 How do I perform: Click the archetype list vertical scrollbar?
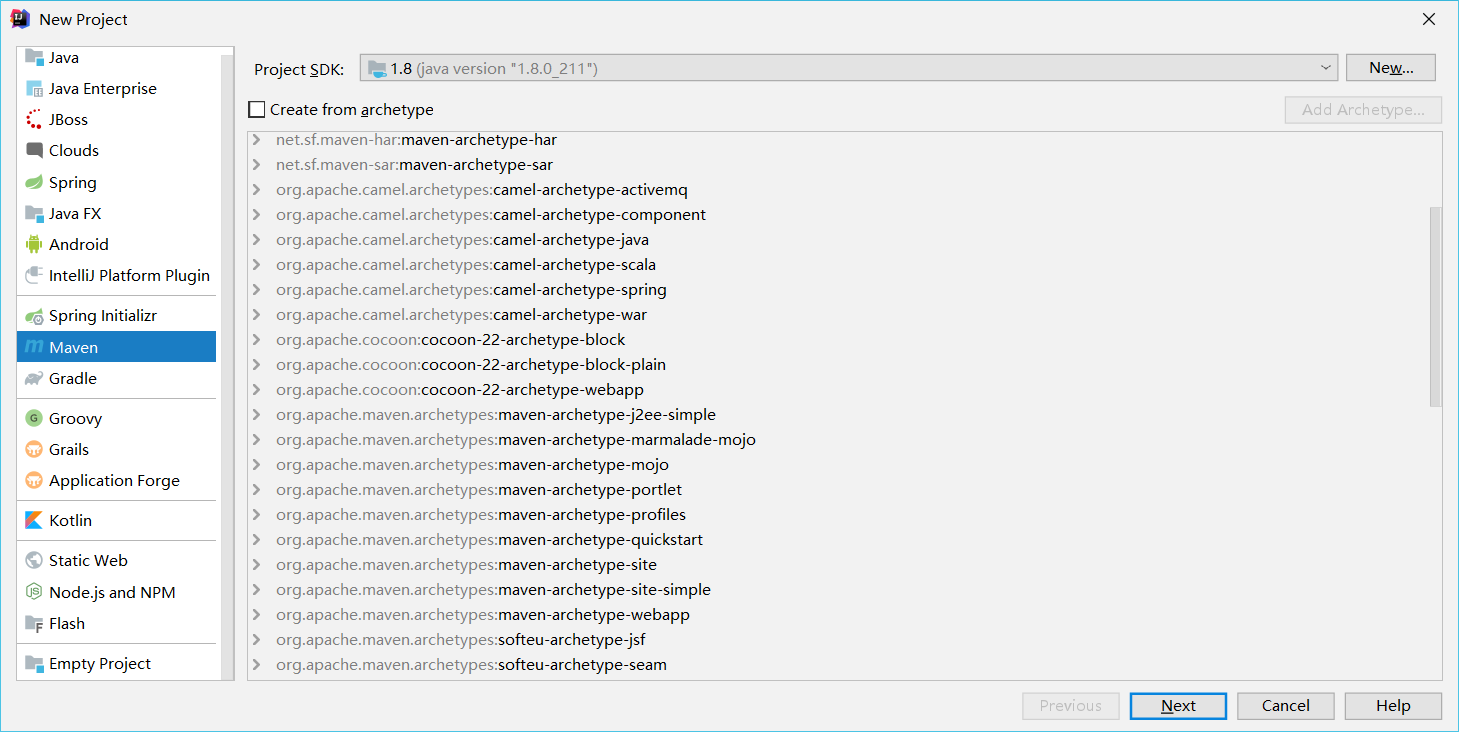point(1435,306)
